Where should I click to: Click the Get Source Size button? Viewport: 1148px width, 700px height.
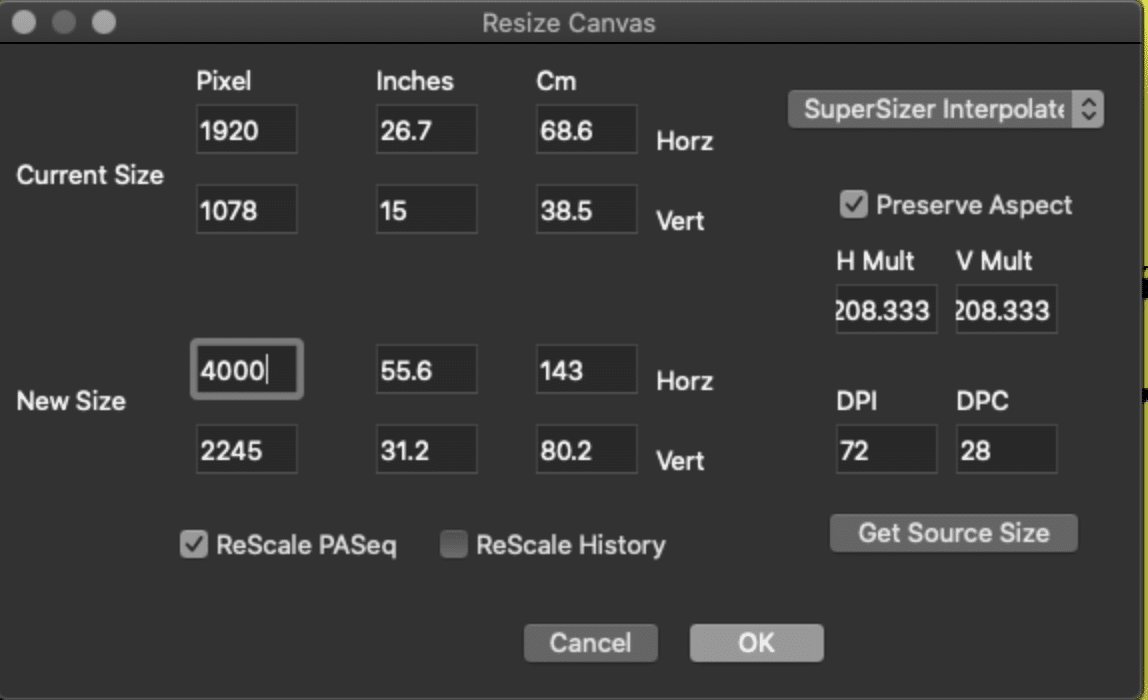pyautogui.click(x=953, y=532)
